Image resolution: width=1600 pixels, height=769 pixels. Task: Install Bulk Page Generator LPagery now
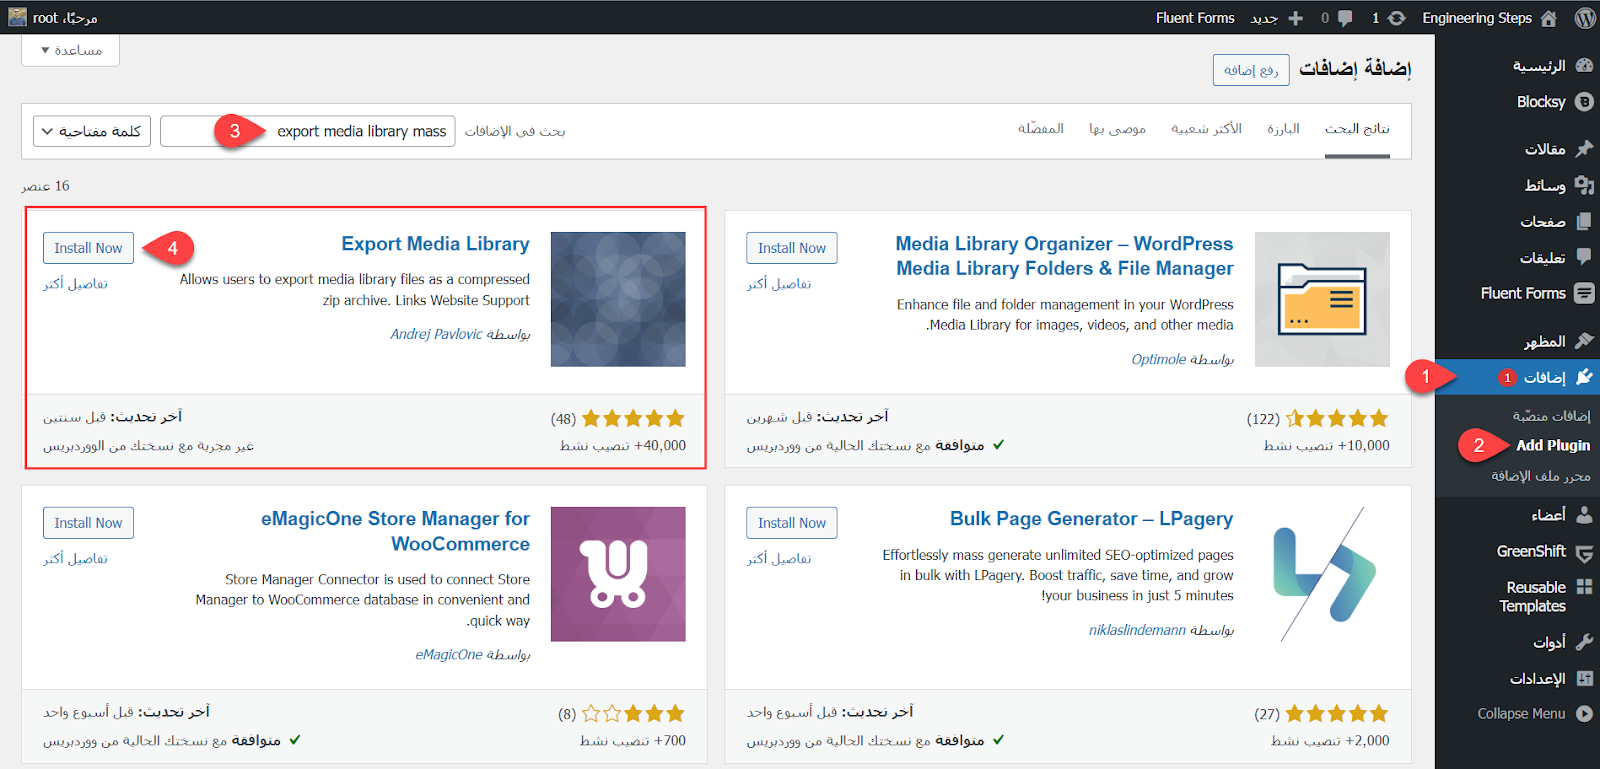click(792, 523)
